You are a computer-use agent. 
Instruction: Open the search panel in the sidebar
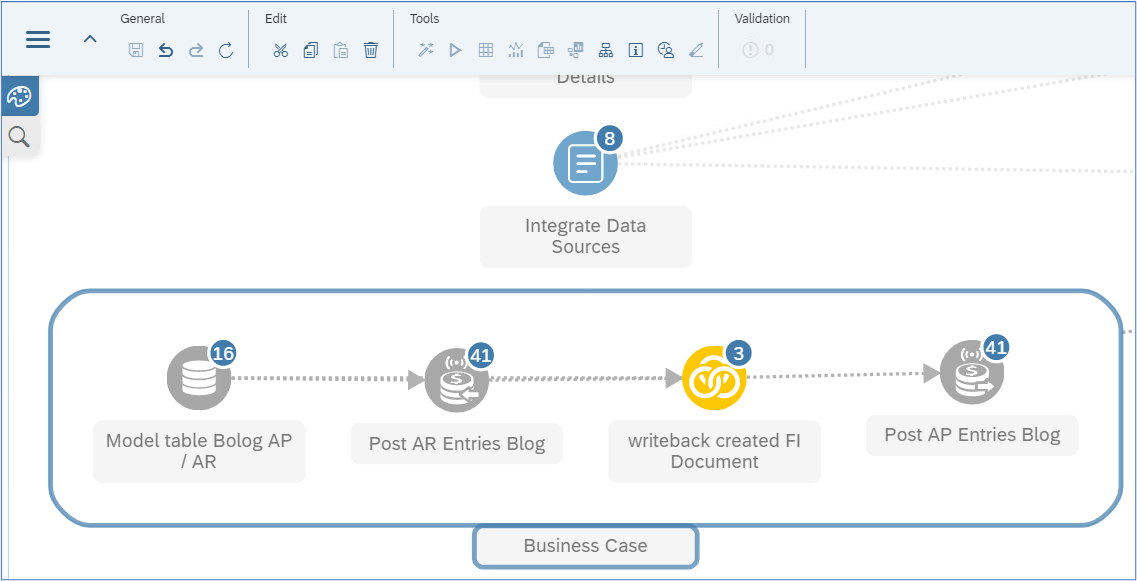click(x=19, y=136)
